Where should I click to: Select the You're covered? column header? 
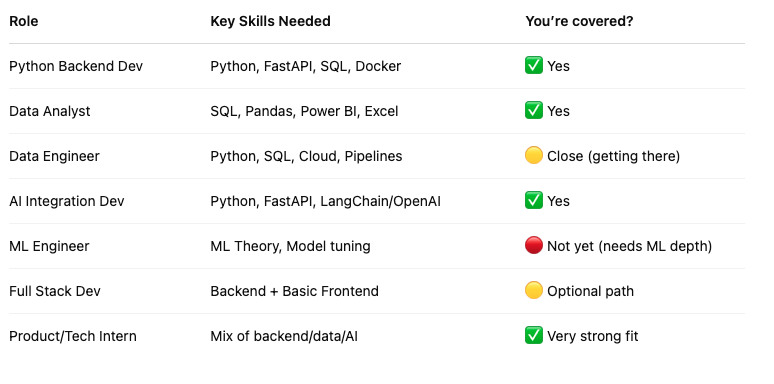(x=579, y=21)
